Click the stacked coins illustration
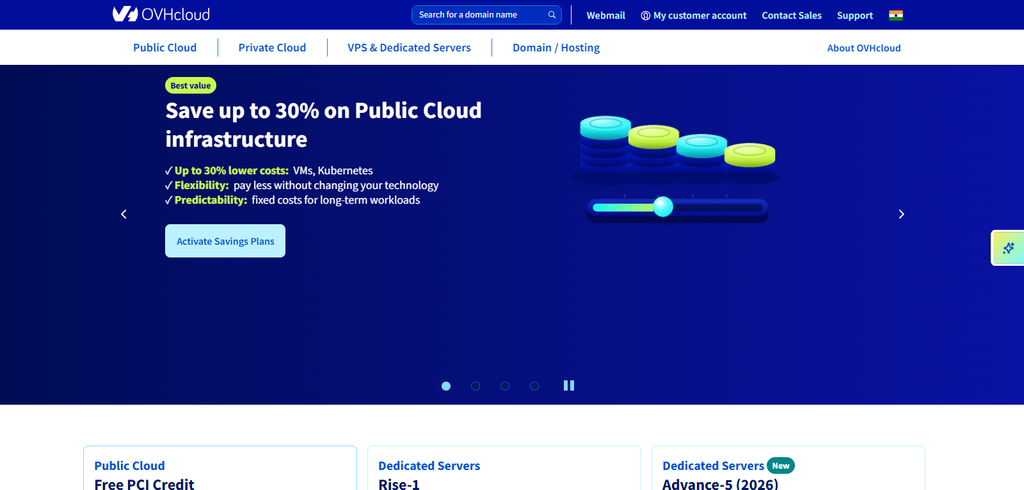This screenshot has width=1024, height=490. click(x=677, y=150)
